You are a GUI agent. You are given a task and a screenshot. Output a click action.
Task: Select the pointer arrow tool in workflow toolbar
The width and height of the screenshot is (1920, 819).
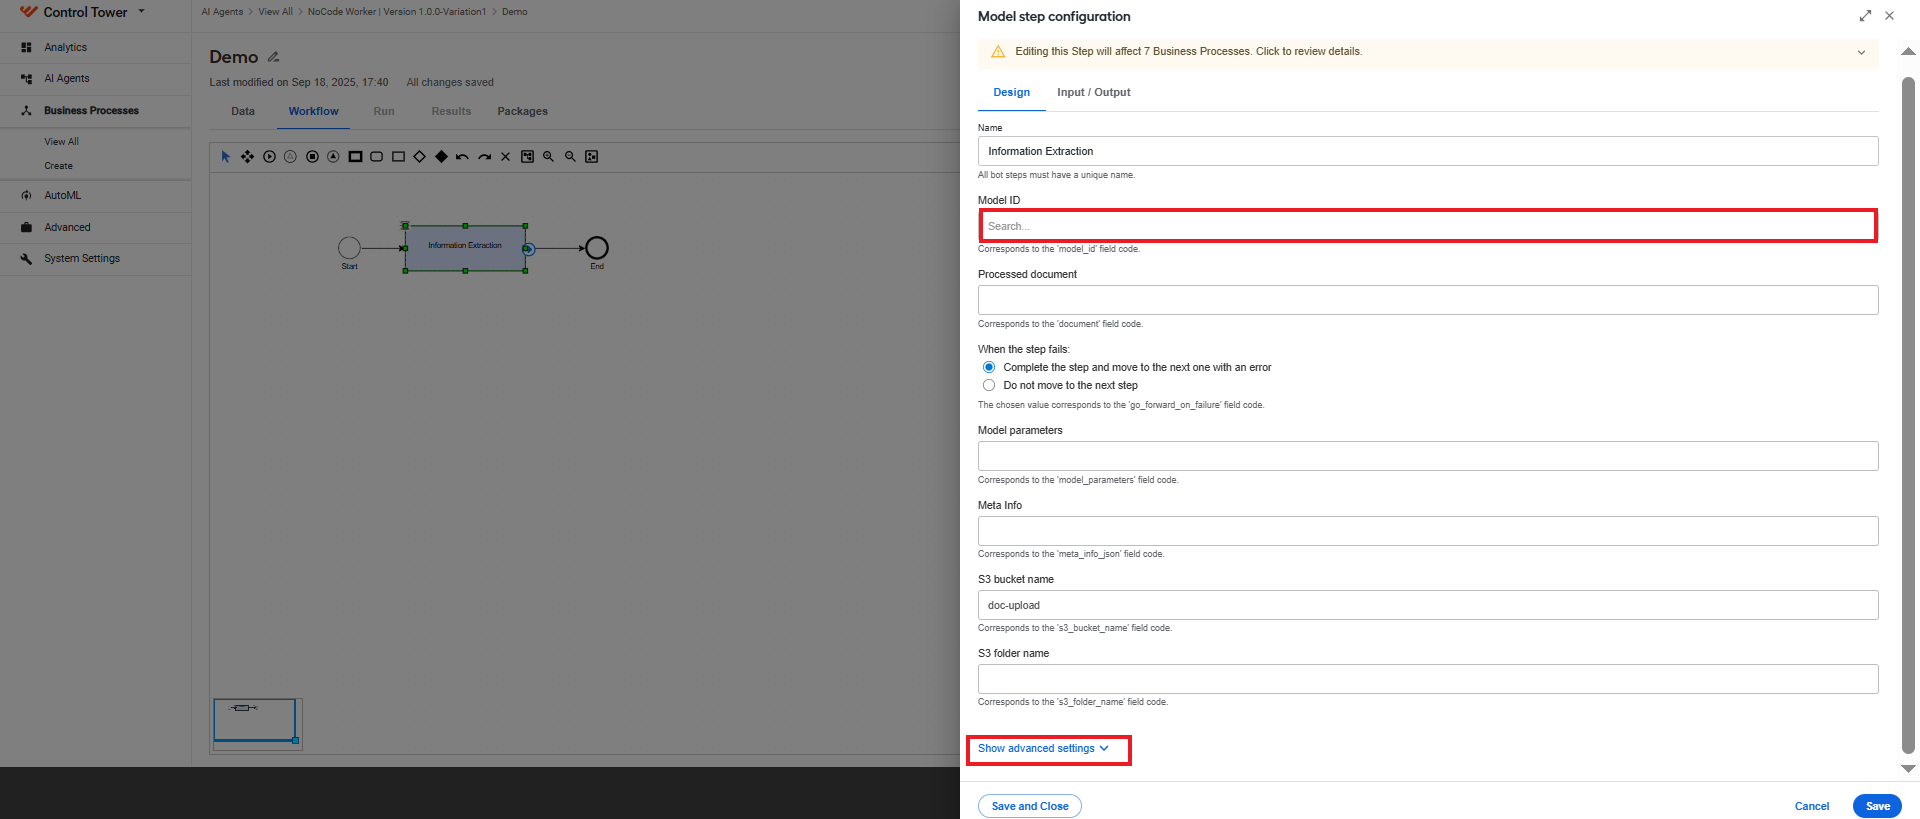226,157
